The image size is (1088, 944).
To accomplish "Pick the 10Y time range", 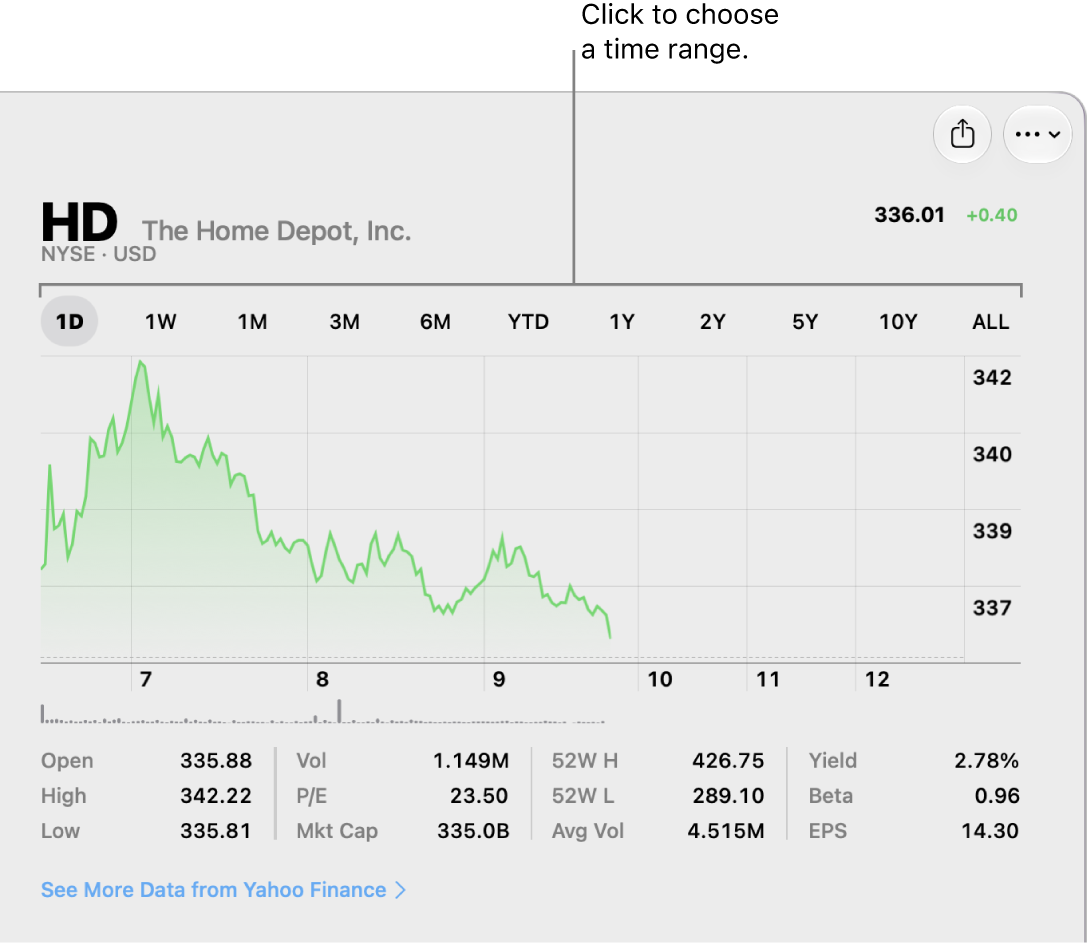I will (x=898, y=321).
